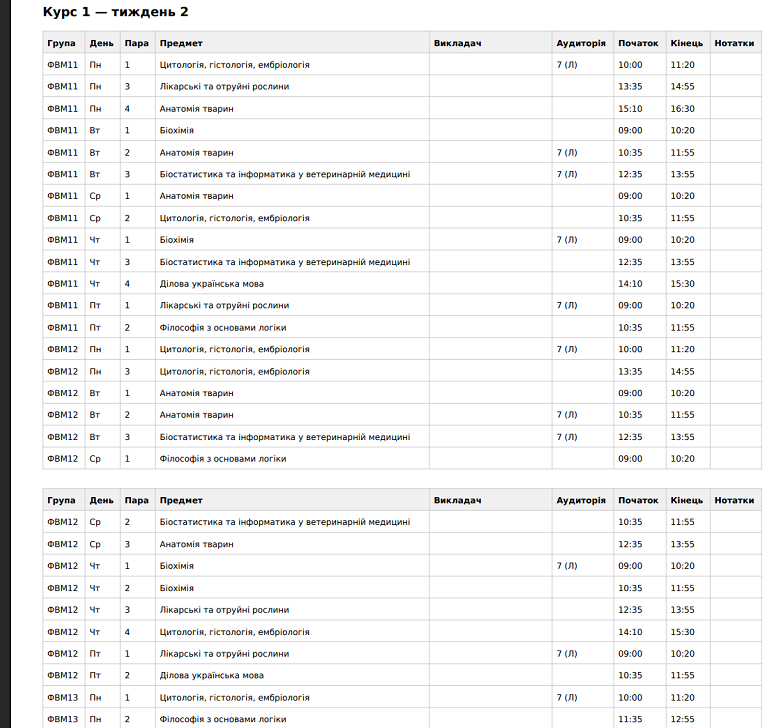
Task: Click the 12:55 end time cell
Action: point(682,719)
